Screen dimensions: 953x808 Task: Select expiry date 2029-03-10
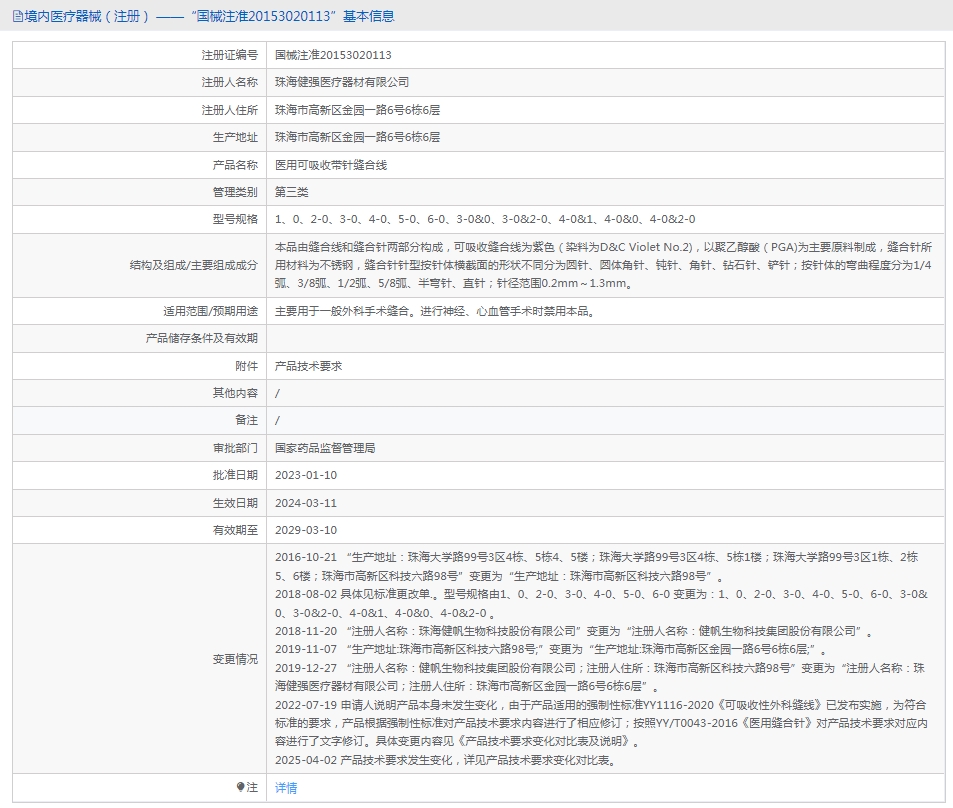tap(306, 530)
